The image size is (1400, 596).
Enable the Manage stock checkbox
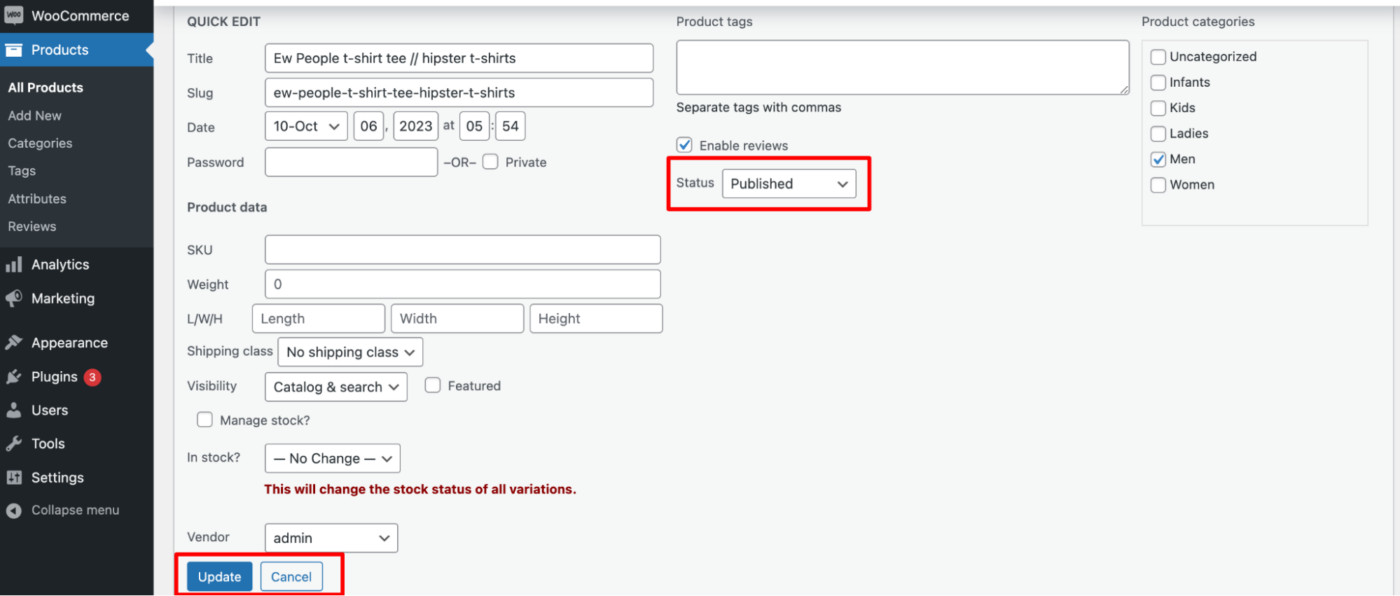[x=205, y=420]
